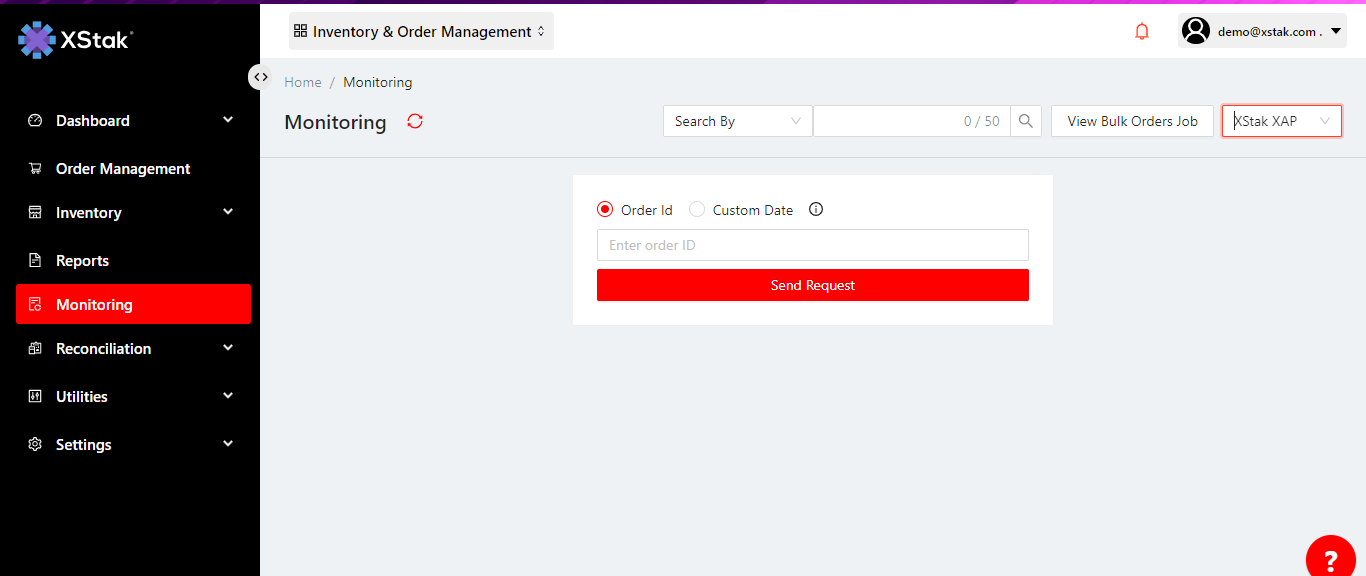Open the XStak XAP dropdown
Screen dimensions: 1366x576
pyautogui.click(x=1281, y=121)
